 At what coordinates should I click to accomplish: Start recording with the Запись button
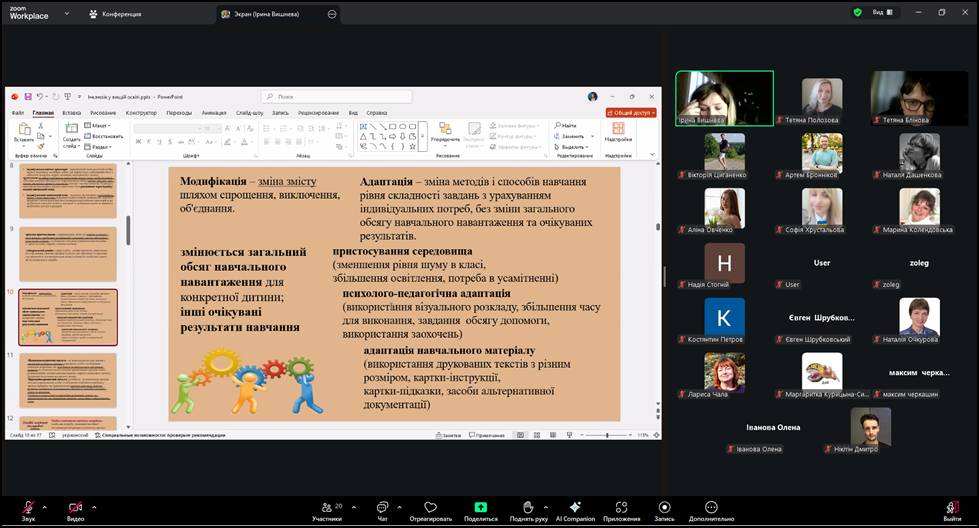664,508
